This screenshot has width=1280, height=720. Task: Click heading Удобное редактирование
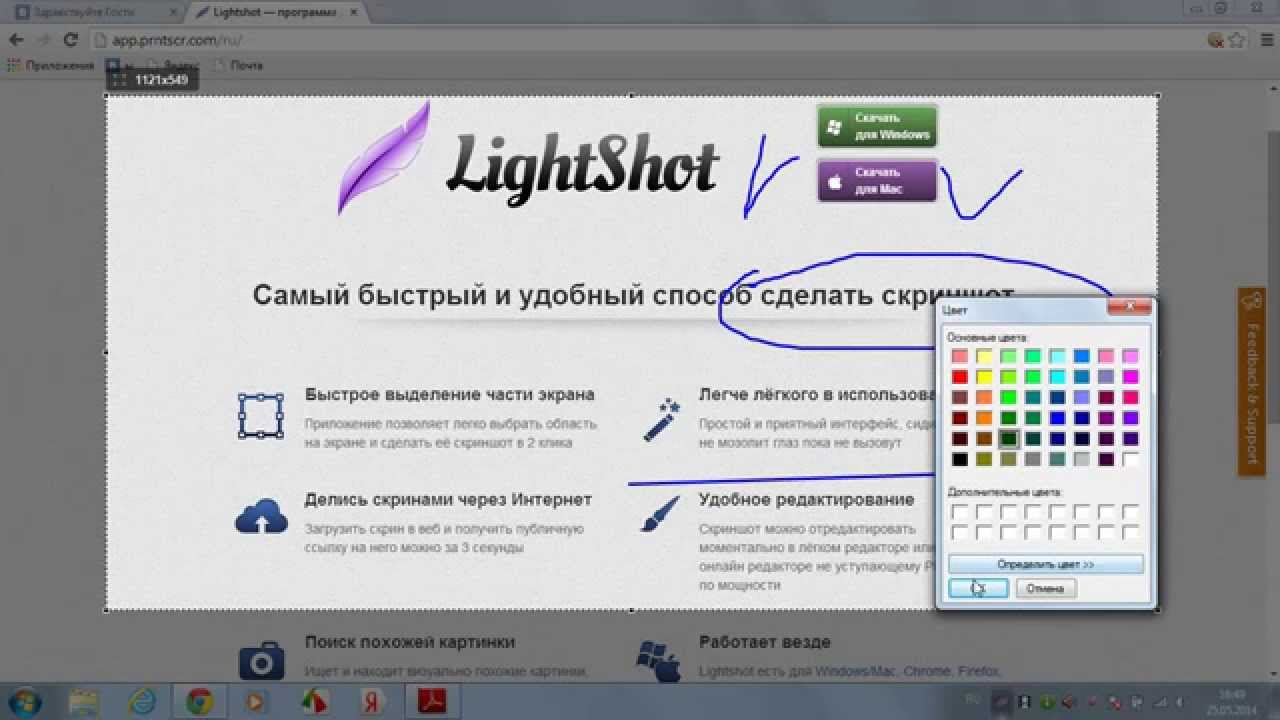[807, 499]
